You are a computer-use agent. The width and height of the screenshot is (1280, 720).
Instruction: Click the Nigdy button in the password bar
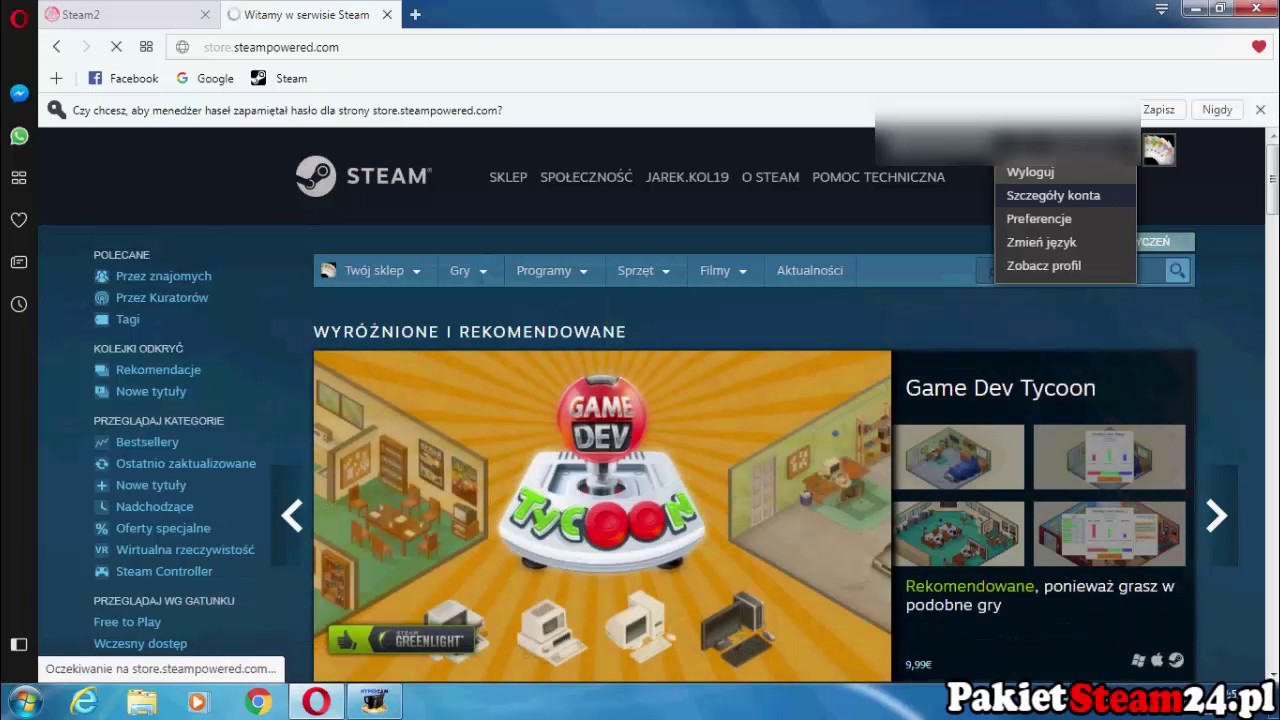pyautogui.click(x=1217, y=110)
